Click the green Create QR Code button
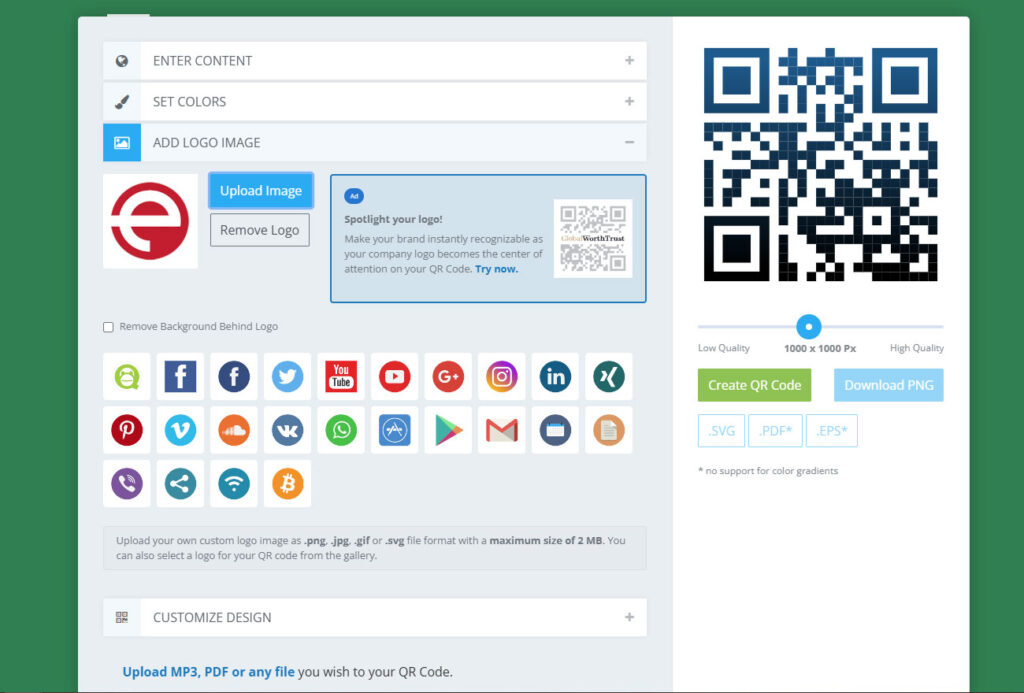Screen dimensions: 1024x693 754,385
